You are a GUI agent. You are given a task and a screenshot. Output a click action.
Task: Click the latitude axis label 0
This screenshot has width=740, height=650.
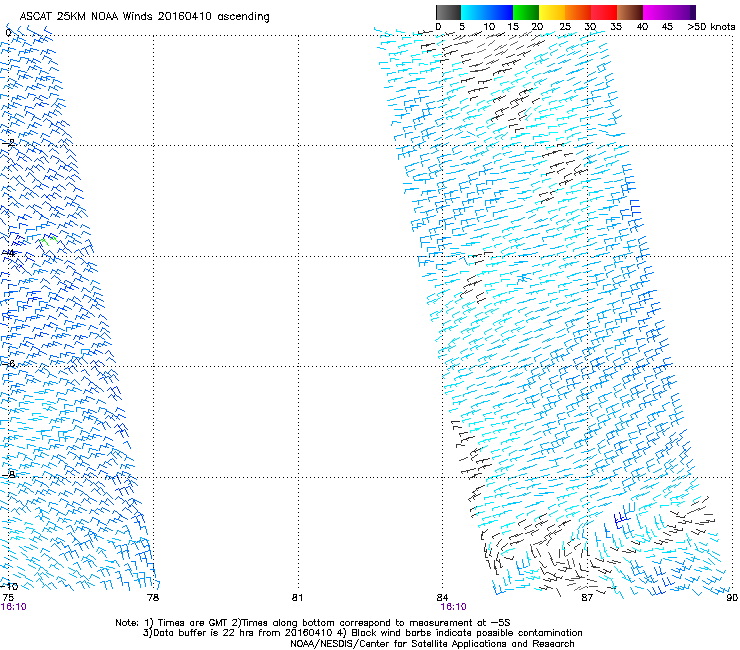(x=8, y=33)
